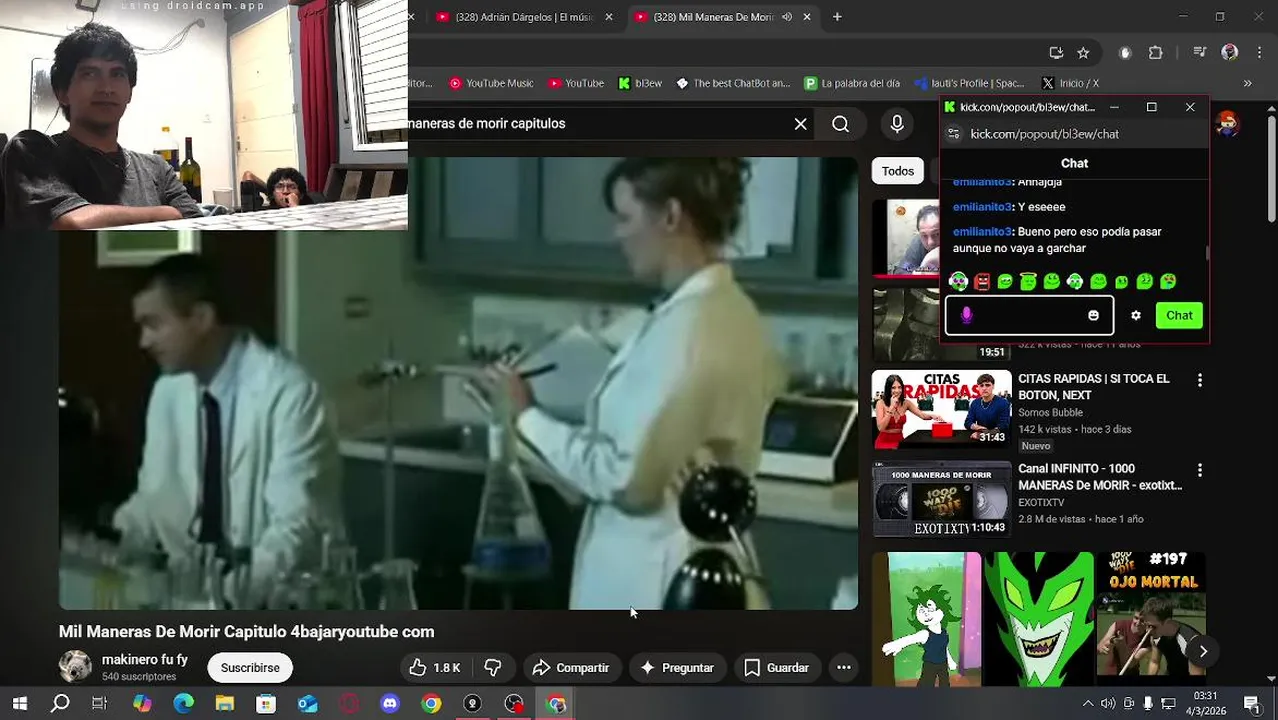Click the kick.com/popout/bl3ew/chat address
This screenshot has height=720, width=1278.
1044,134
